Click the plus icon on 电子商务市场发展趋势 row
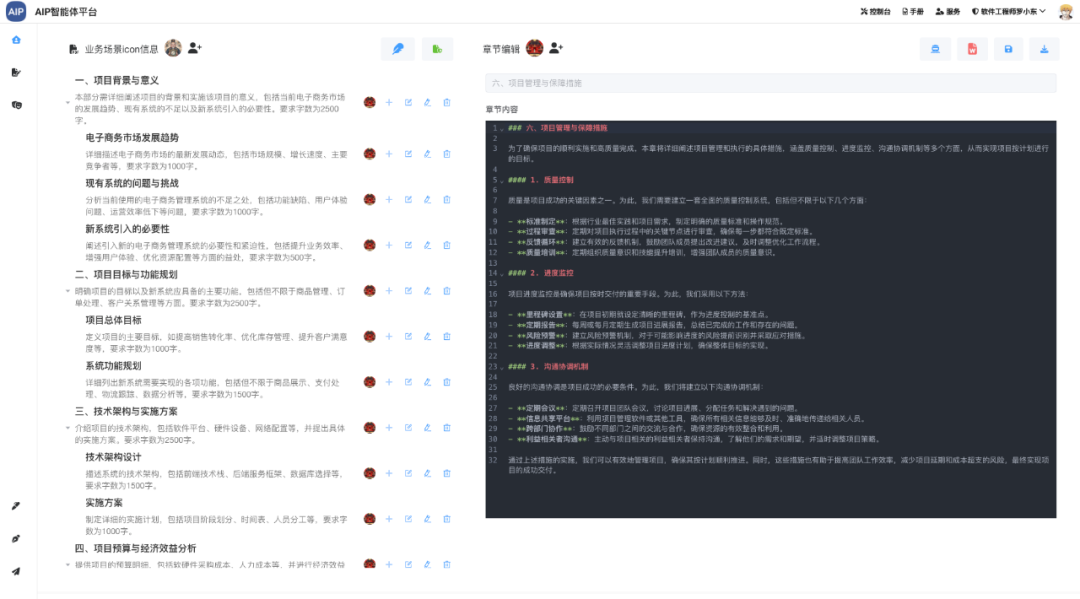1080x599 pixels. pyautogui.click(x=389, y=154)
